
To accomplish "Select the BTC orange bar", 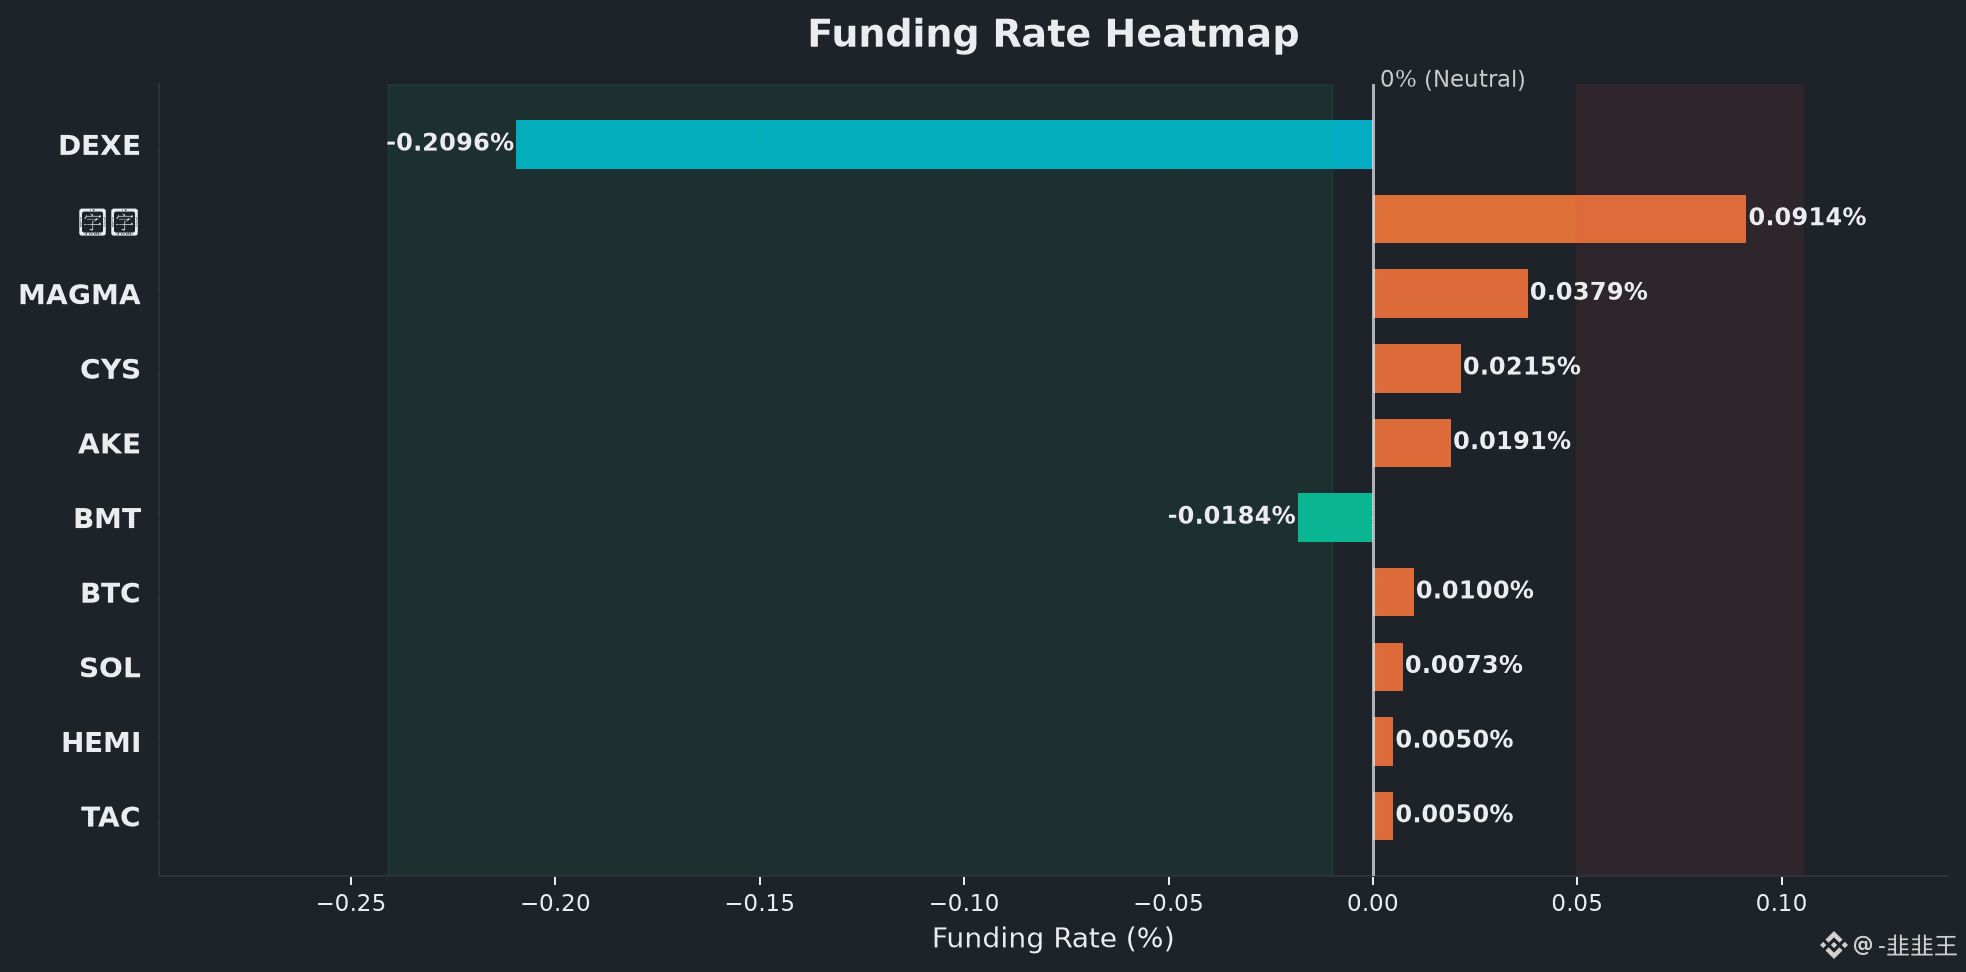I will [1394, 592].
